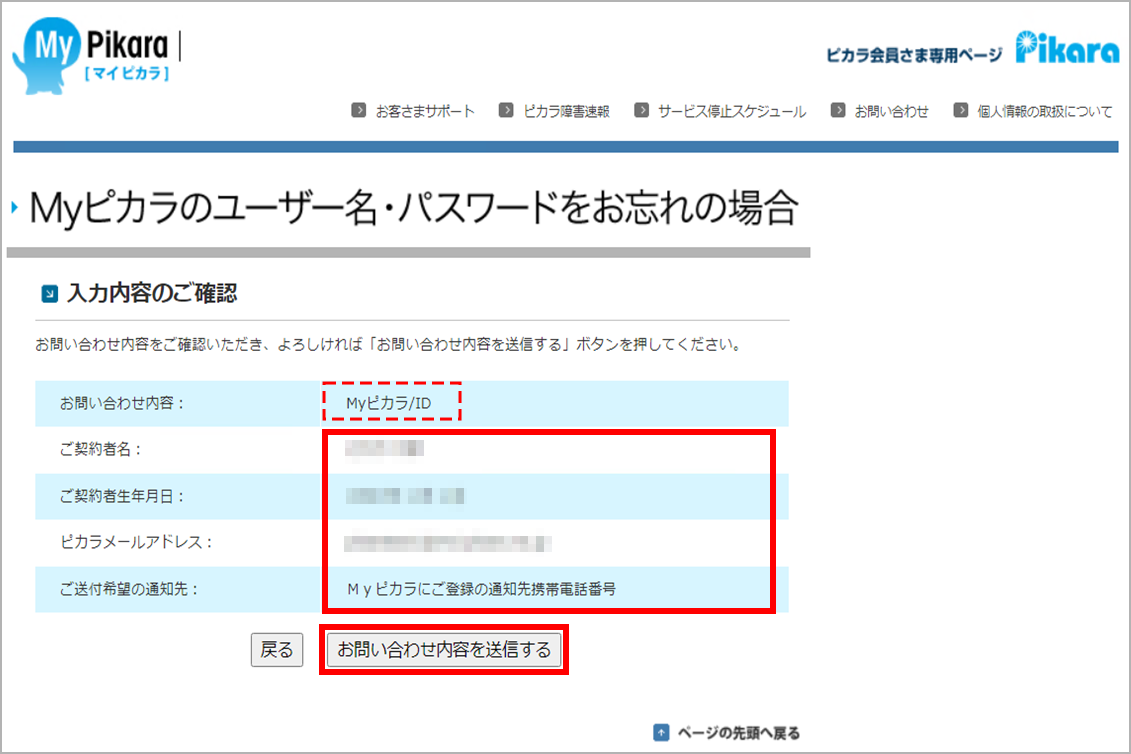Click the arrow icon beside お問い合わせ
Viewport: 1131px width, 754px height.
837,110
